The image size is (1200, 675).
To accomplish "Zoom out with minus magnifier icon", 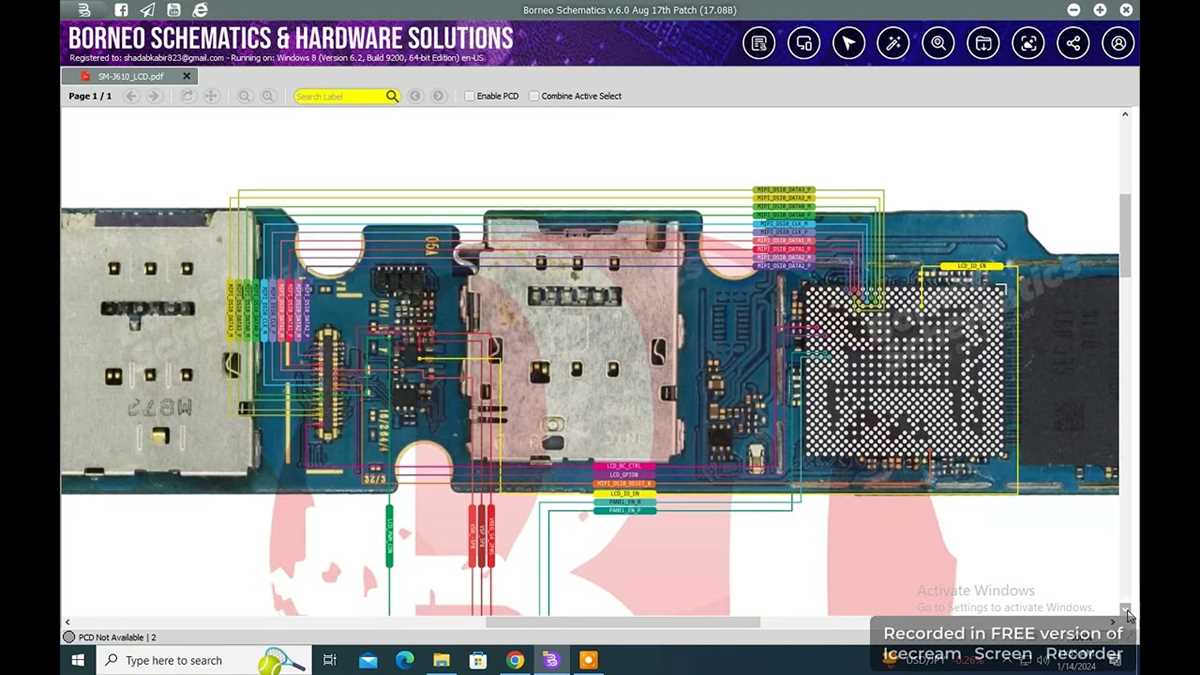I will [244, 96].
